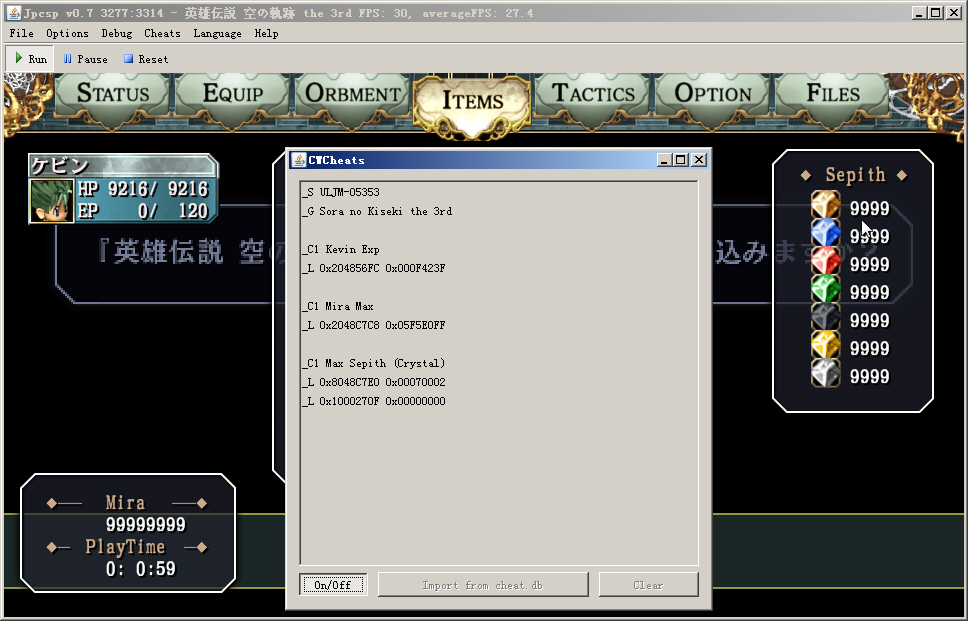Open the Debug menu
This screenshot has height=621, width=968.
117,33
